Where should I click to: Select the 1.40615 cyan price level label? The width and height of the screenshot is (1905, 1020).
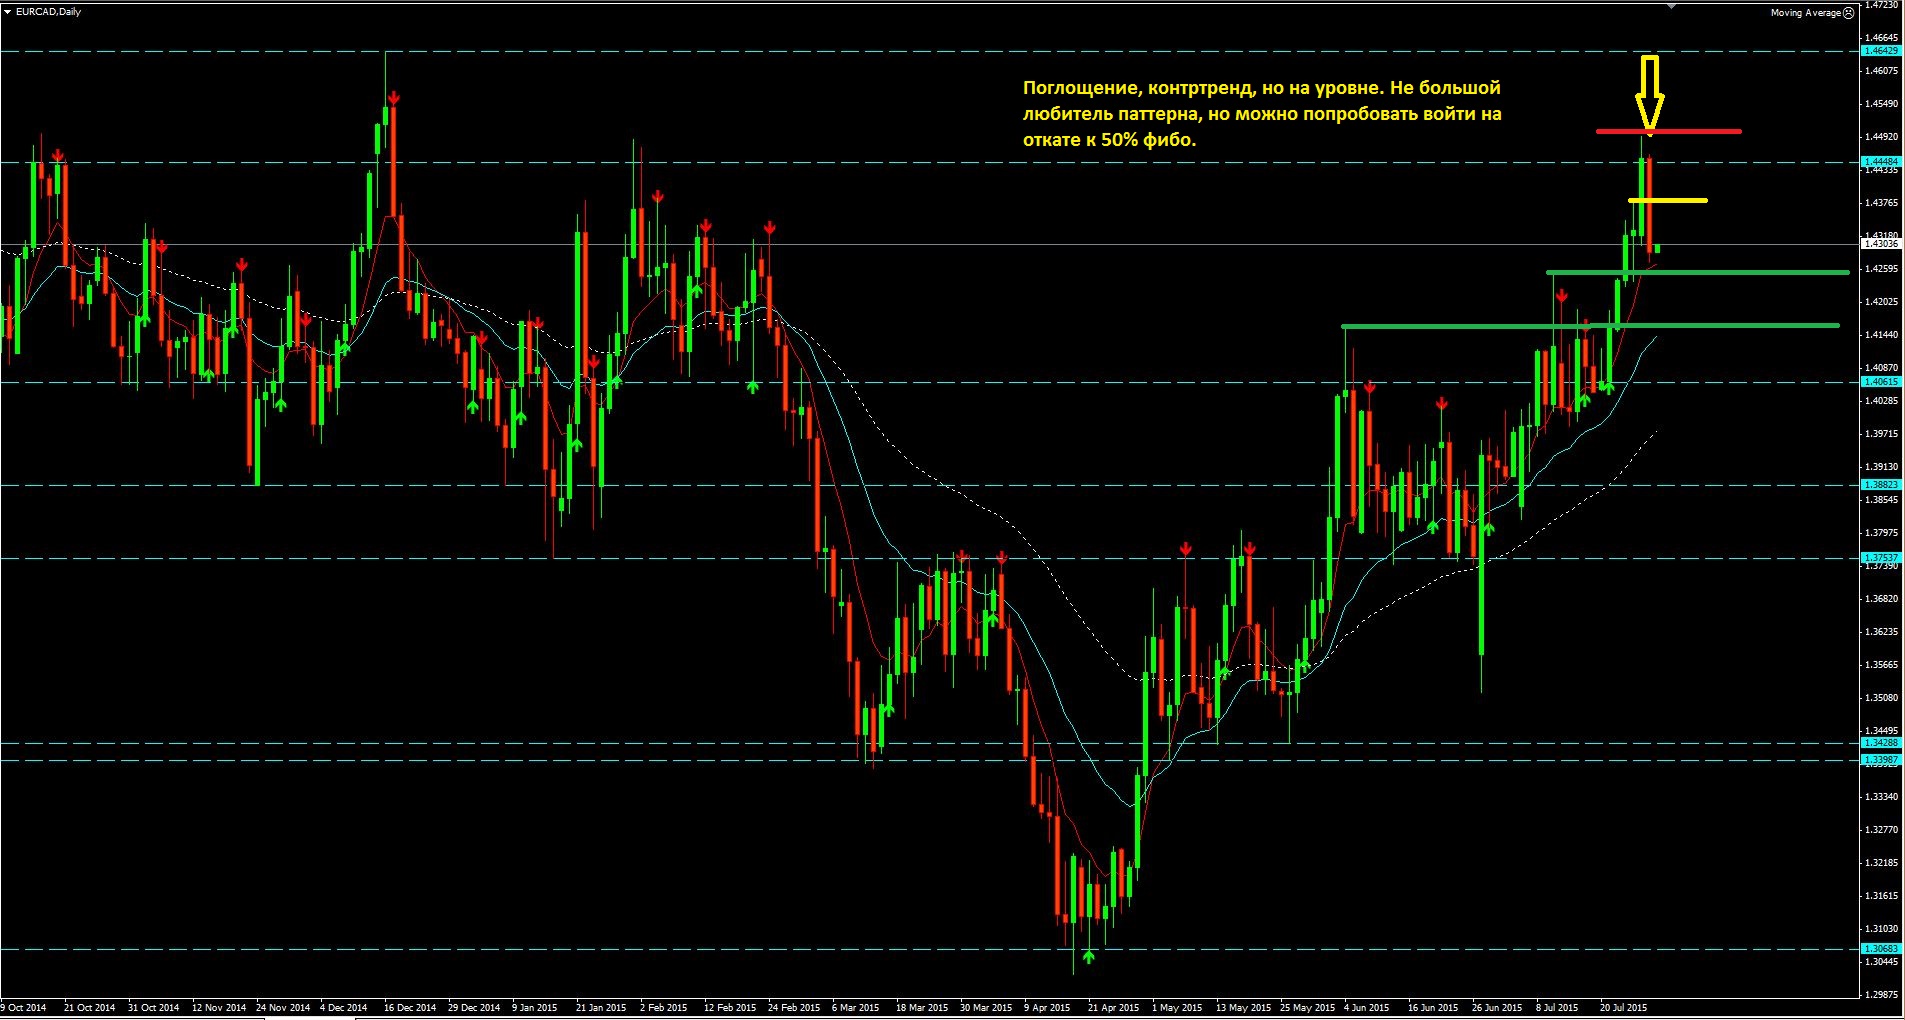pos(1880,382)
